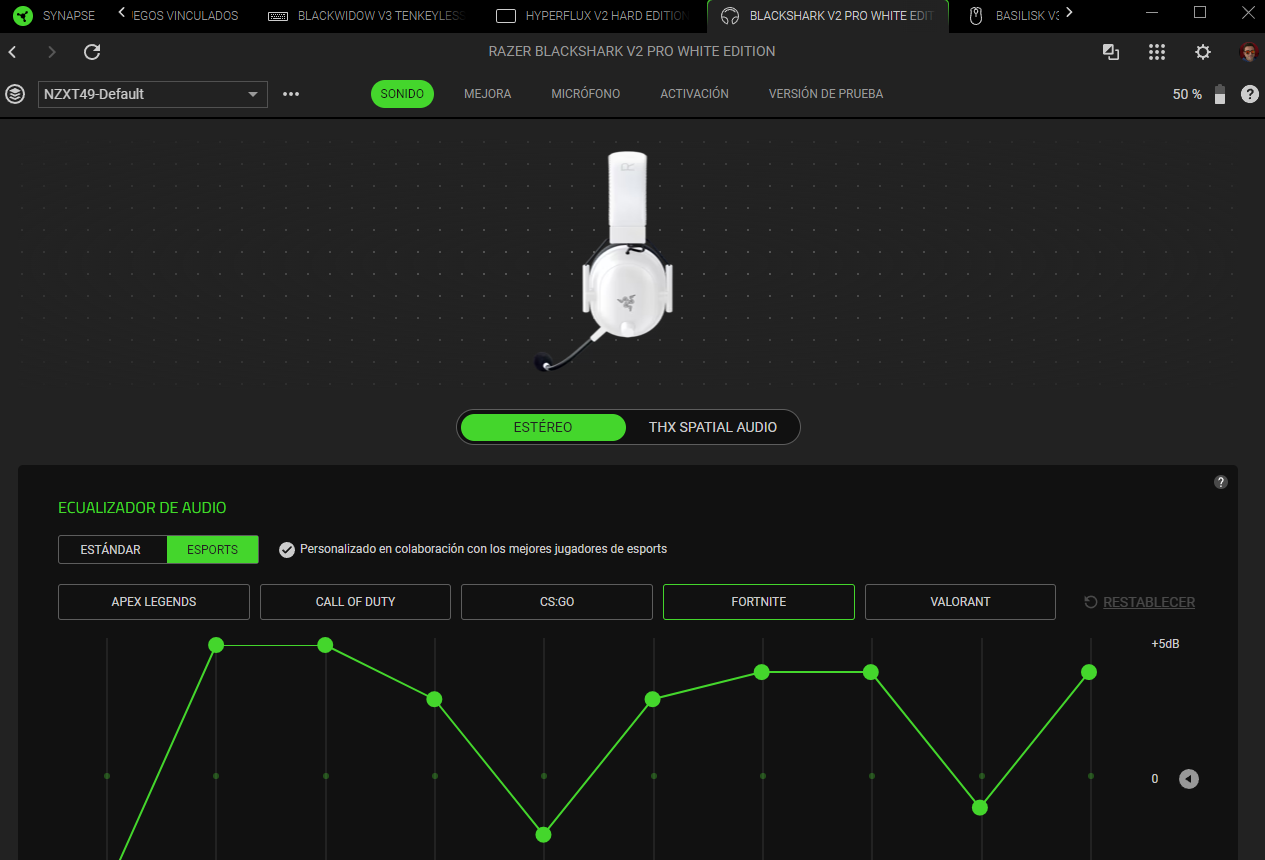Image resolution: width=1265 pixels, height=860 pixels.
Task: Click the Restablecer link
Action: pyautogui.click(x=1148, y=602)
